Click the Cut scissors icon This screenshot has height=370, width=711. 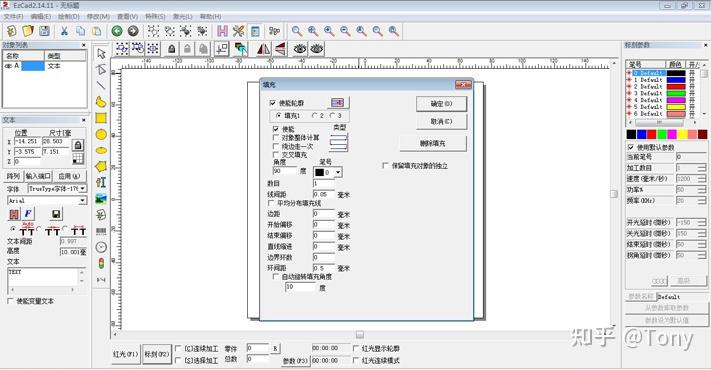click(x=64, y=31)
